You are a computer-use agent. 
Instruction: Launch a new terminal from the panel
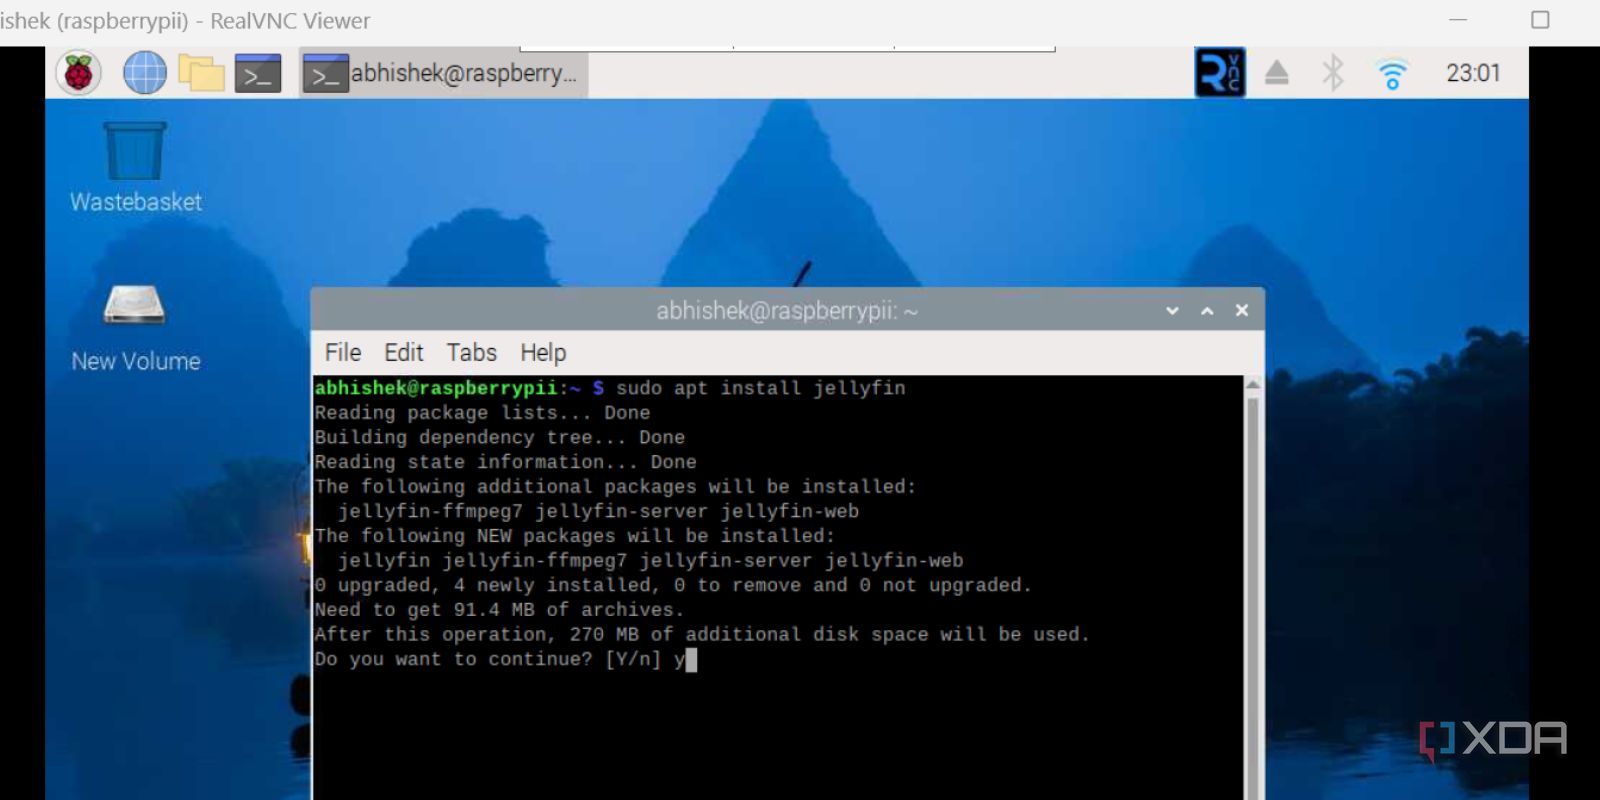click(258, 73)
